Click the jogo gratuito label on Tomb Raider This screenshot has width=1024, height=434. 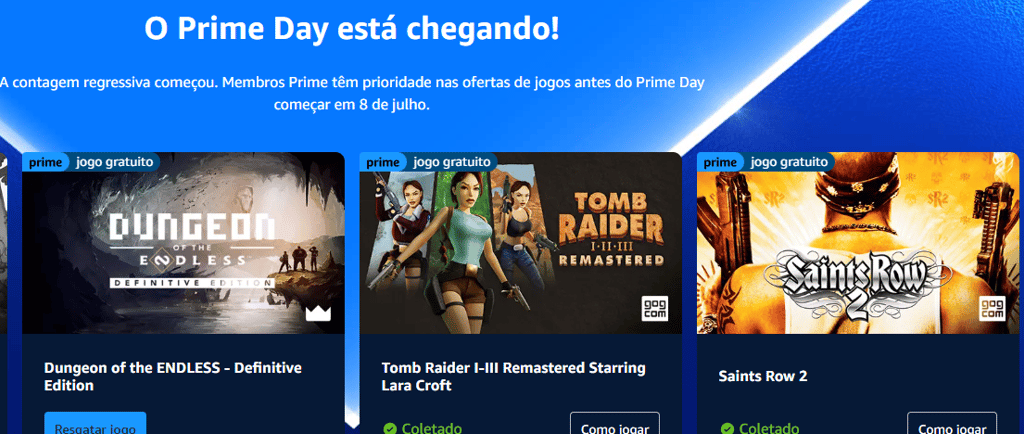point(452,162)
